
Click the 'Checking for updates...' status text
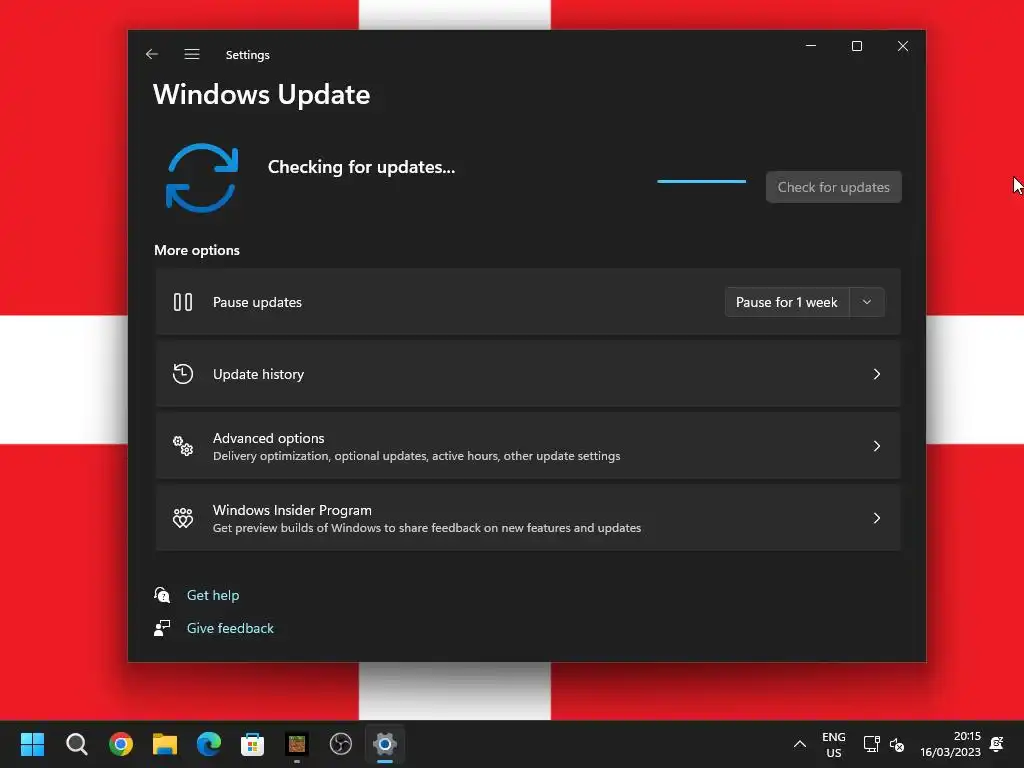click(361, 167)
